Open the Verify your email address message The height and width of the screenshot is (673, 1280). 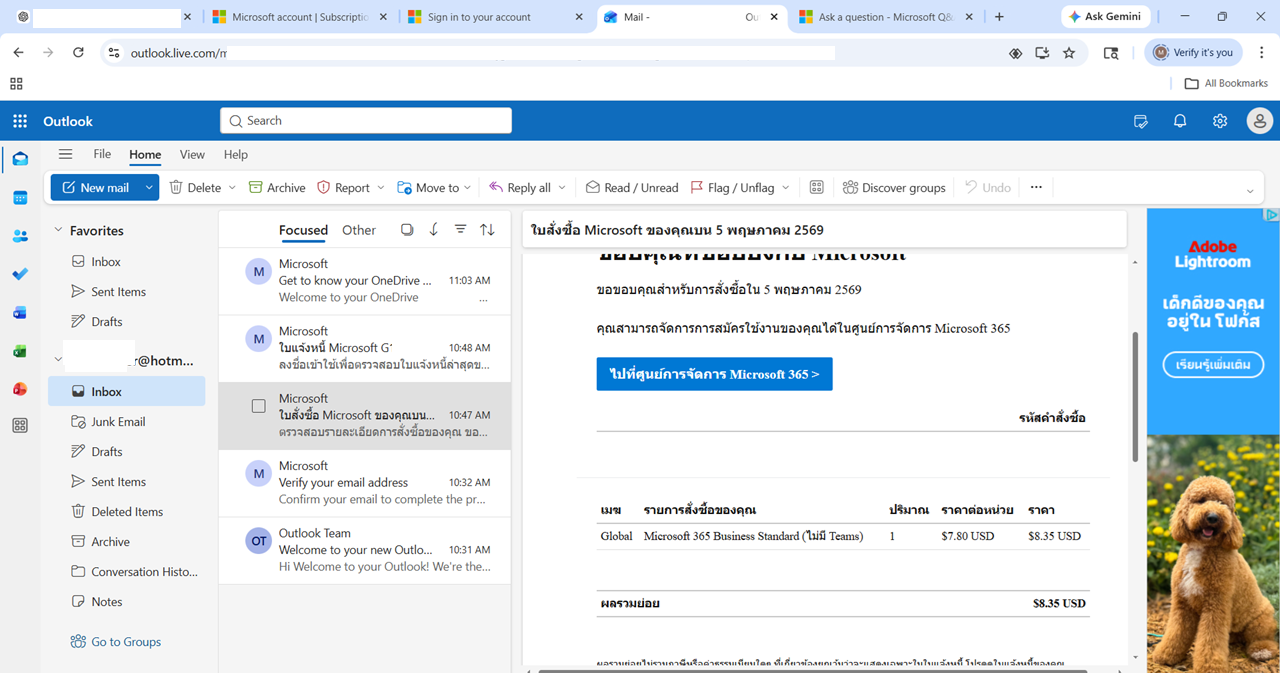click(365, 483)
